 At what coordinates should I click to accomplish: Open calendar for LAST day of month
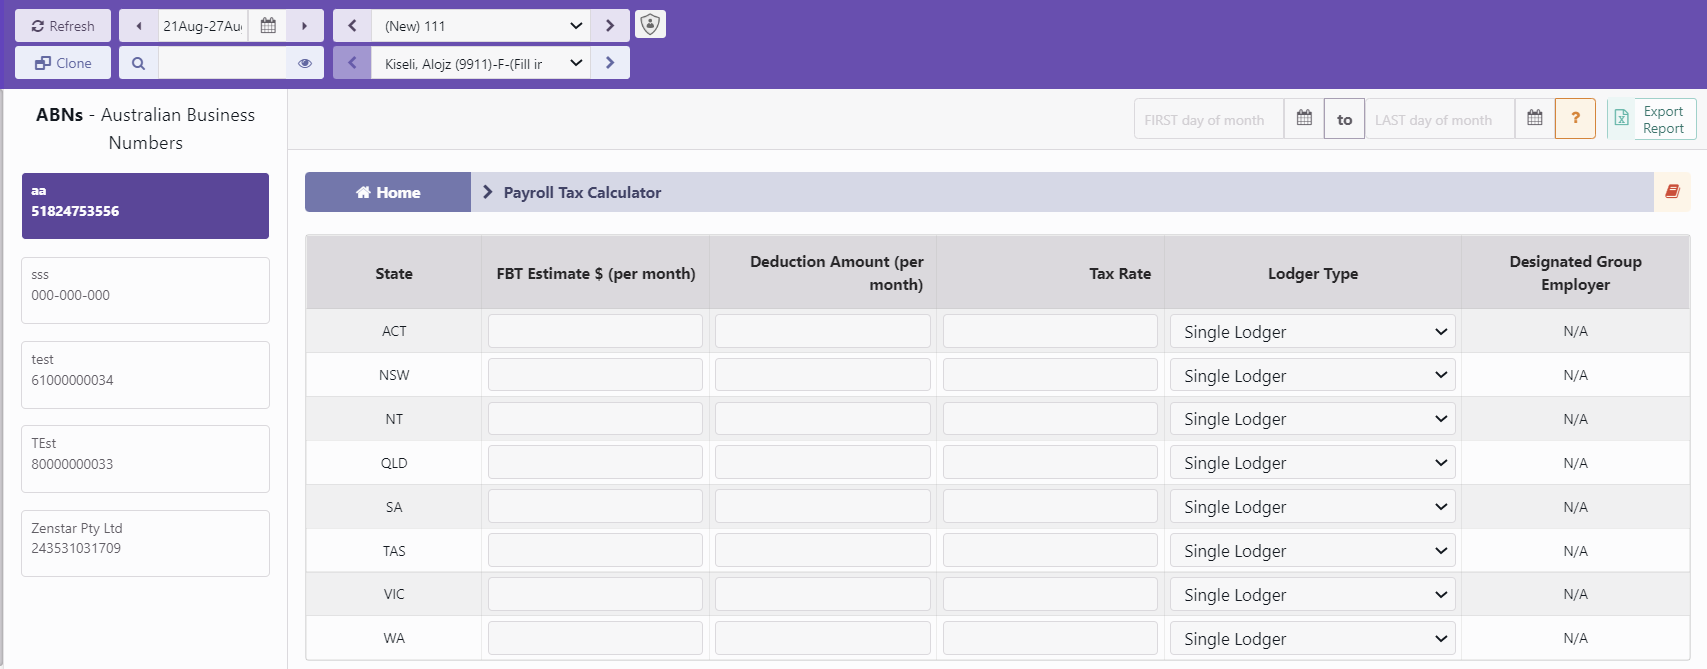(1535, 119)
